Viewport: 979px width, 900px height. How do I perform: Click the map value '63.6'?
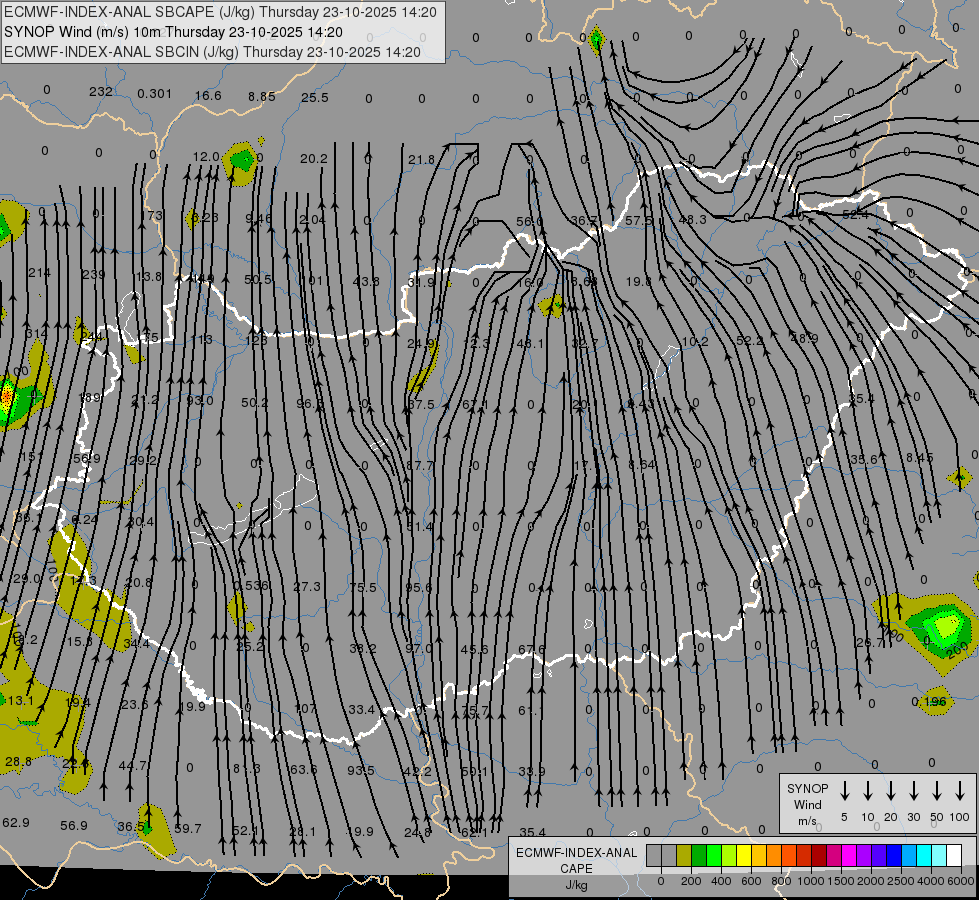pyautogui.click(x=303, y=769)
